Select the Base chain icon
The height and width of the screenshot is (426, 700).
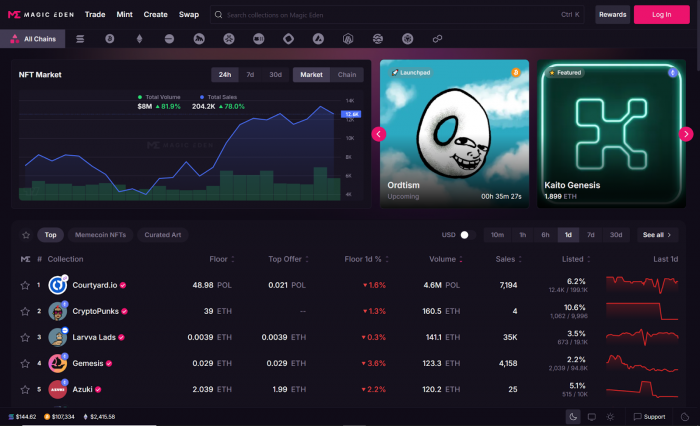tap(169, 39)
